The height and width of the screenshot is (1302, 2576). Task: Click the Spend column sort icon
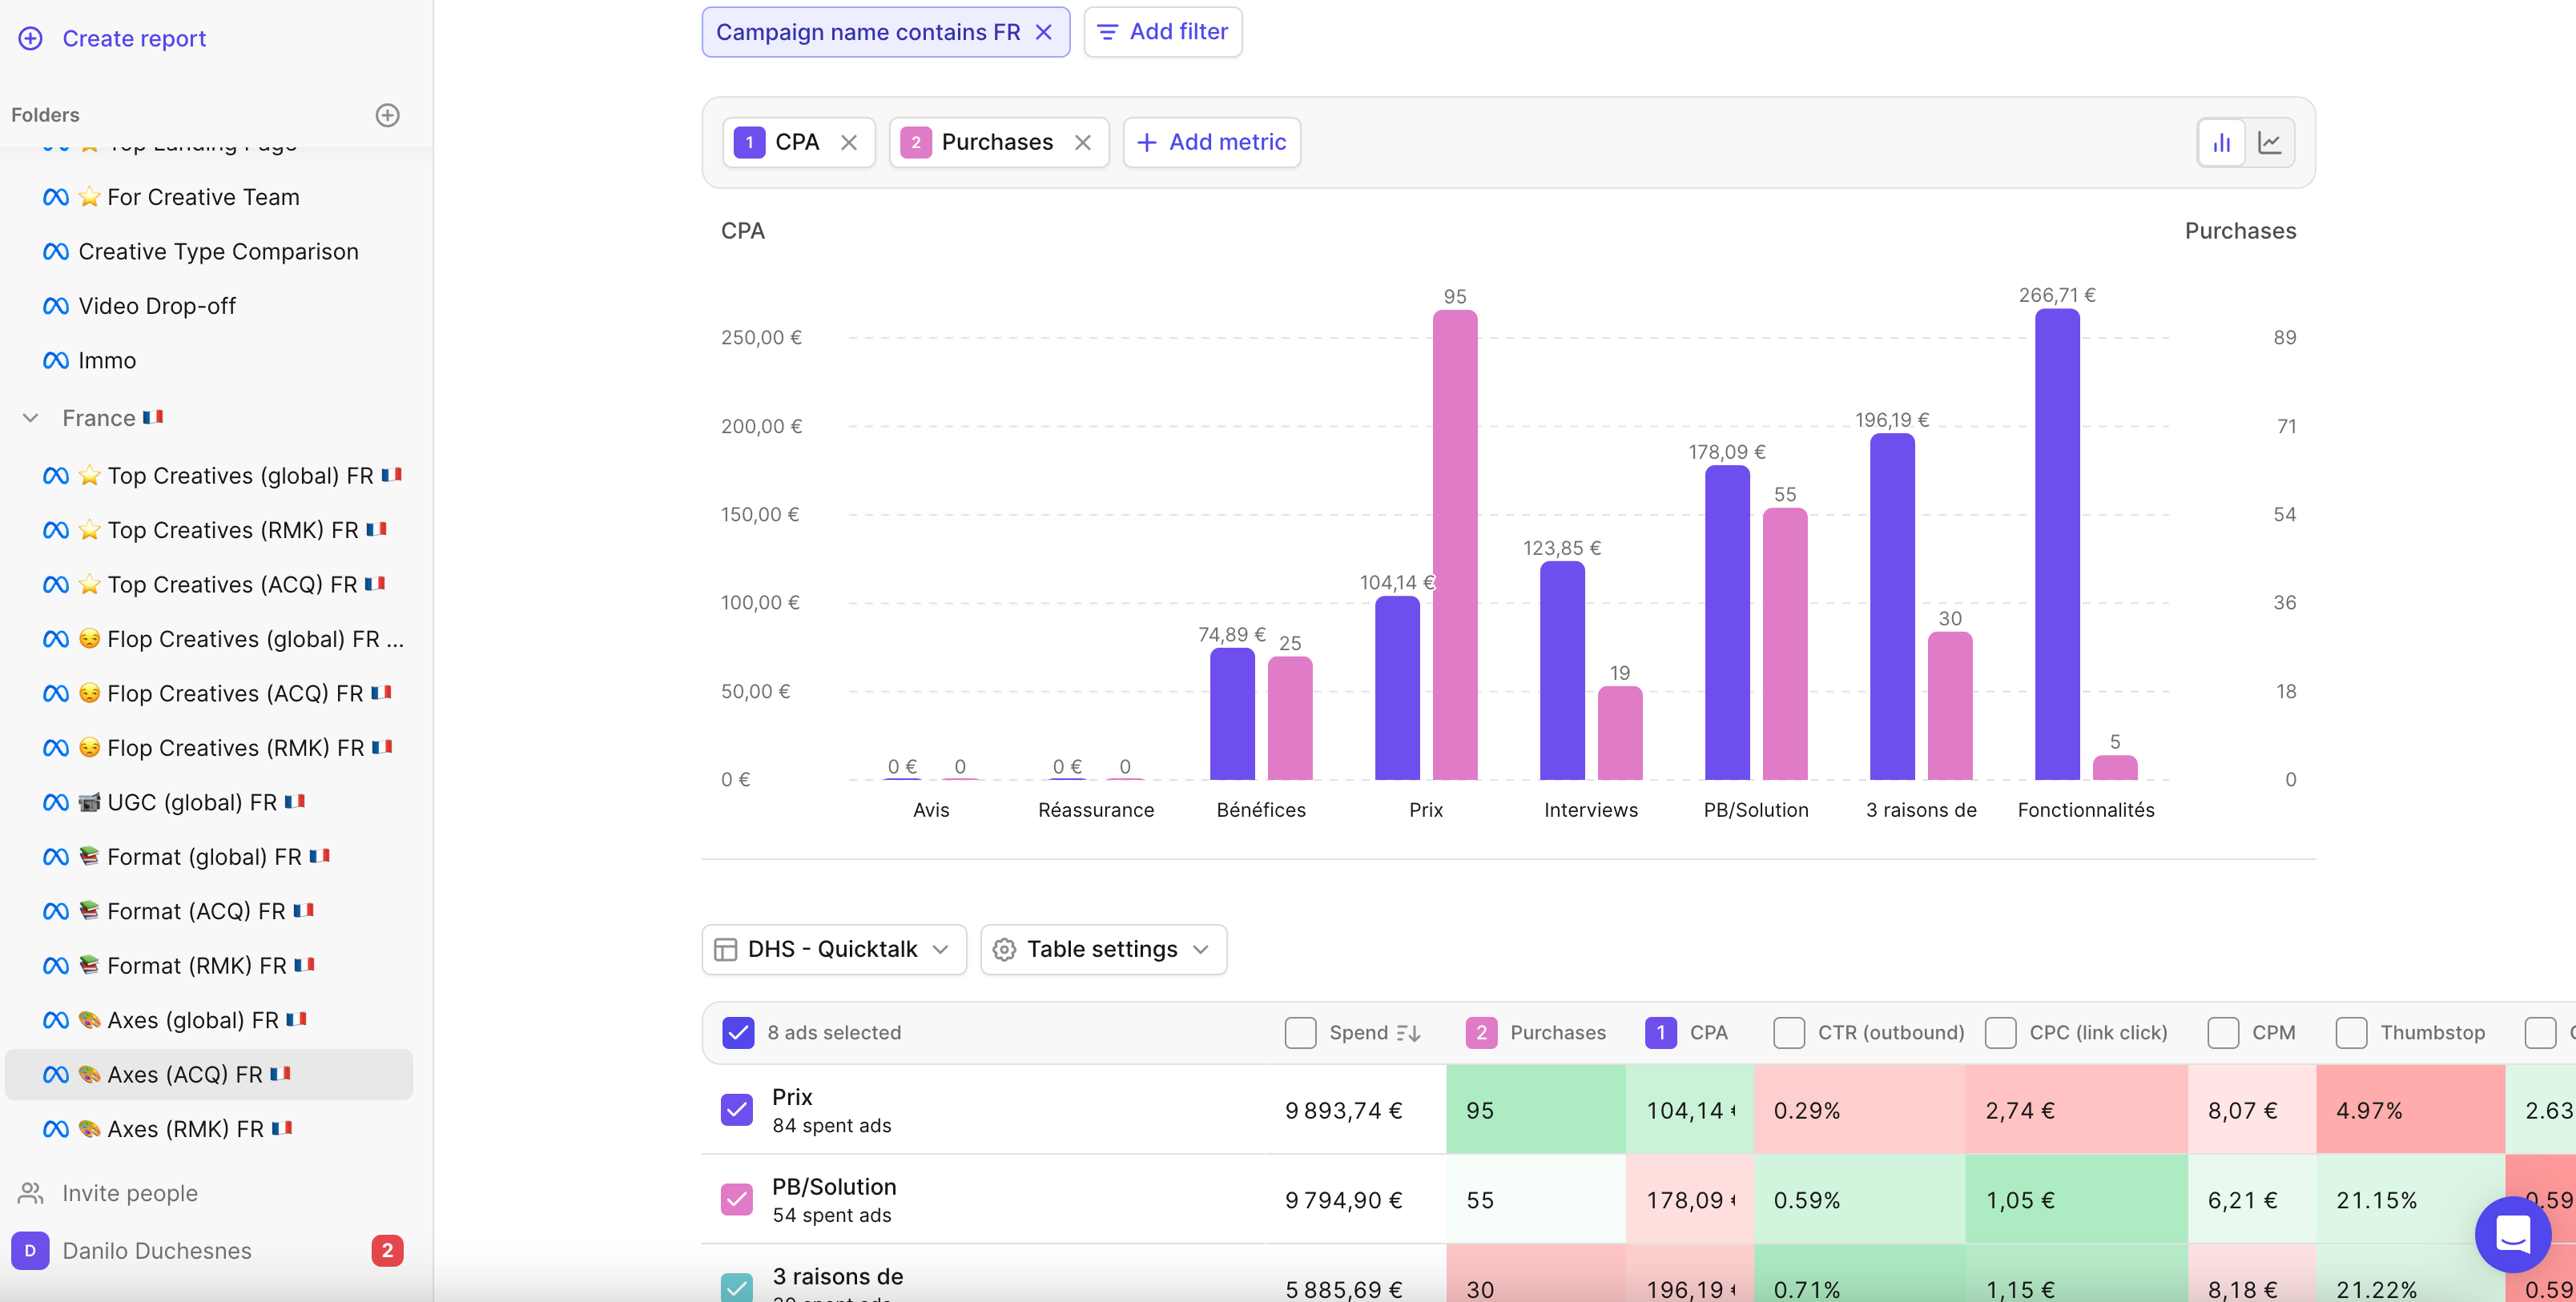[1408, 1032]
